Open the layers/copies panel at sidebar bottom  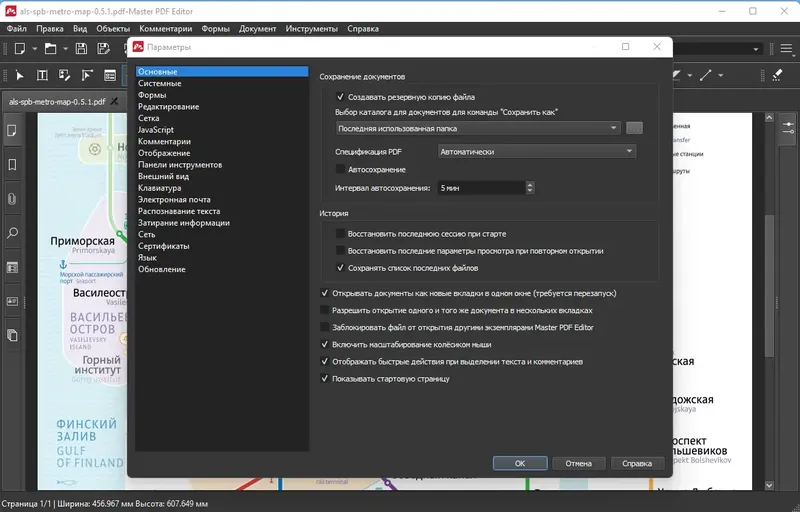(x=12, y=336)
